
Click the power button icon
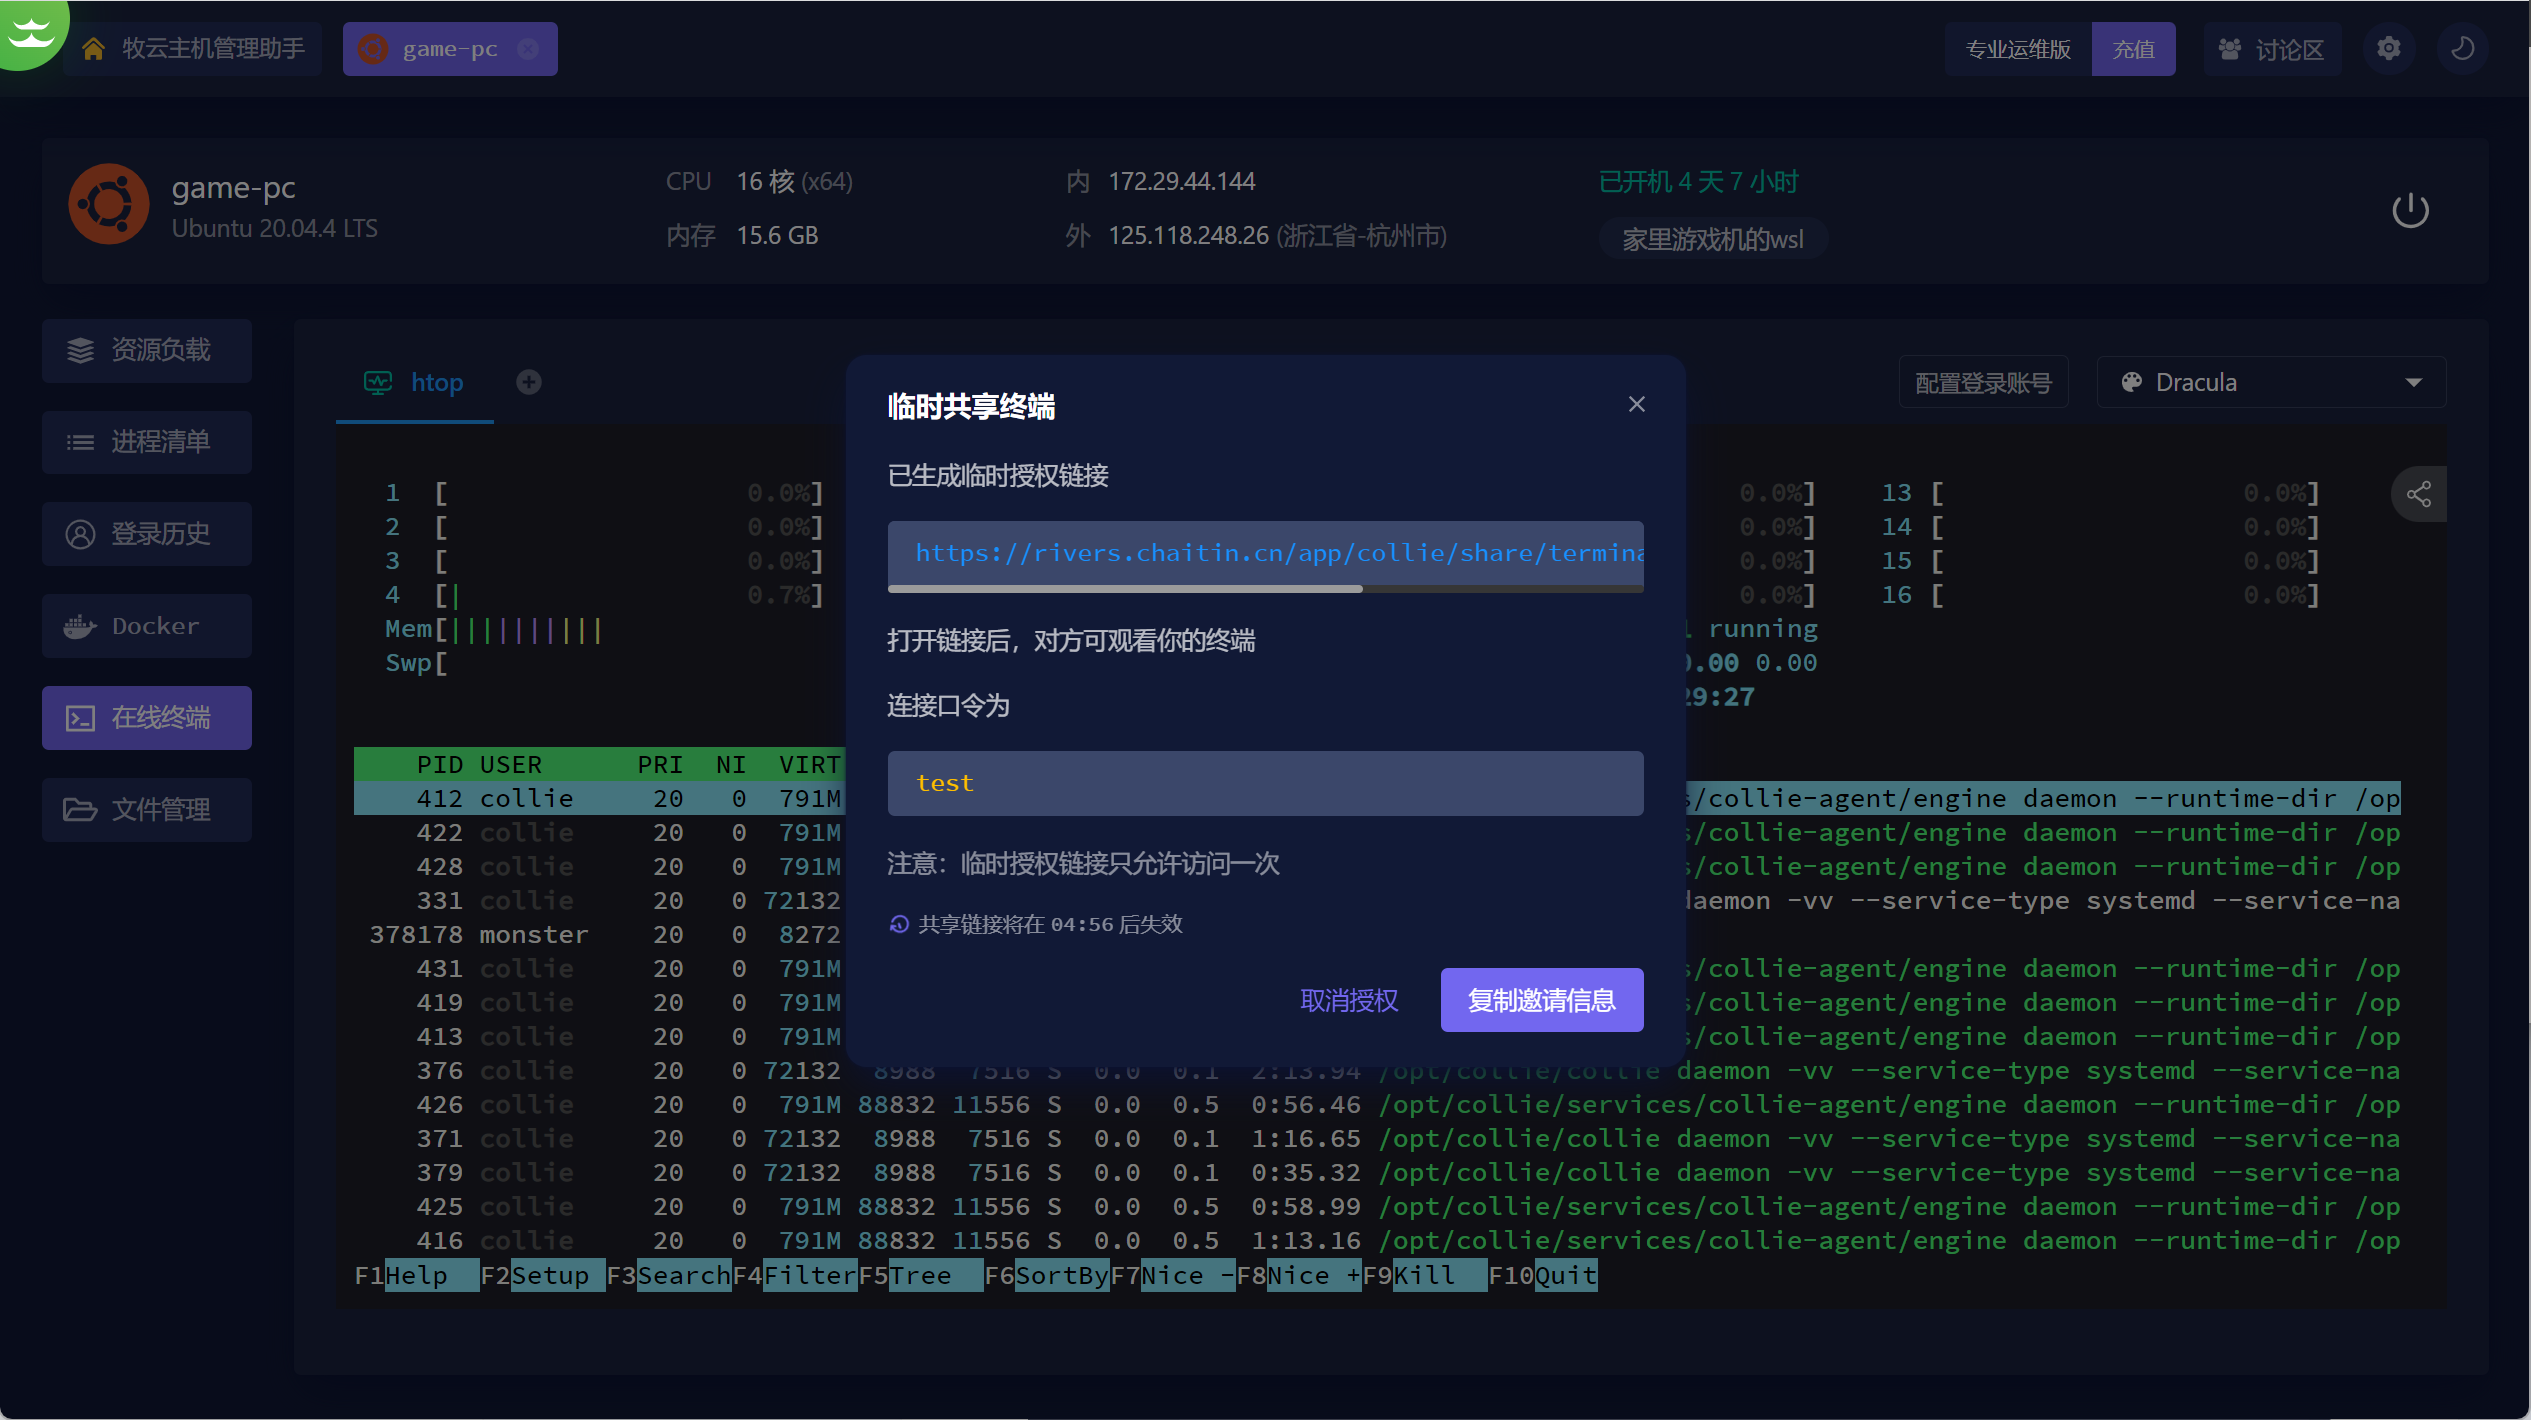2409,211
